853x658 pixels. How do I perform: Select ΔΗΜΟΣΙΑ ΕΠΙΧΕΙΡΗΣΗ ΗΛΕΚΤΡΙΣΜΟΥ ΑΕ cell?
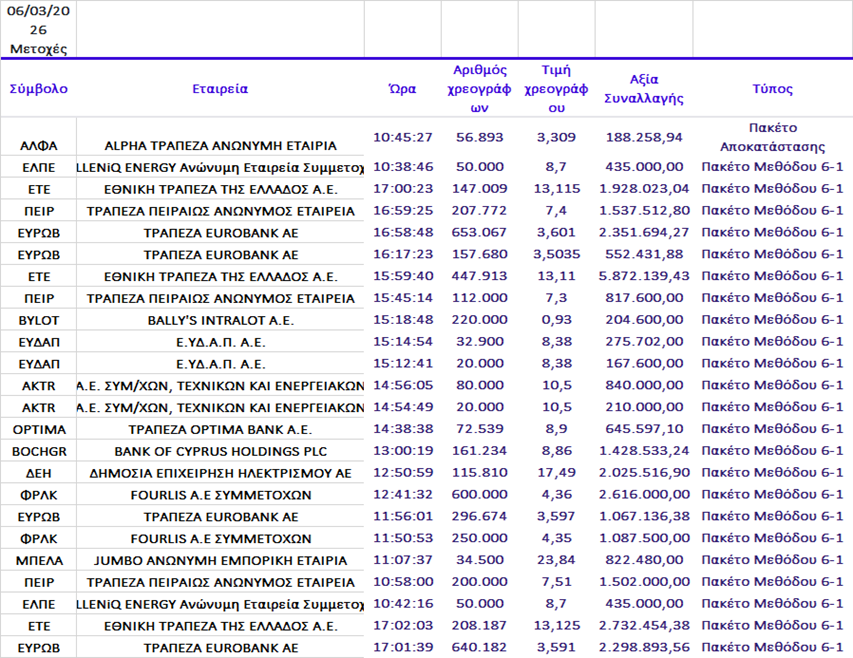(x=220, y=473)
